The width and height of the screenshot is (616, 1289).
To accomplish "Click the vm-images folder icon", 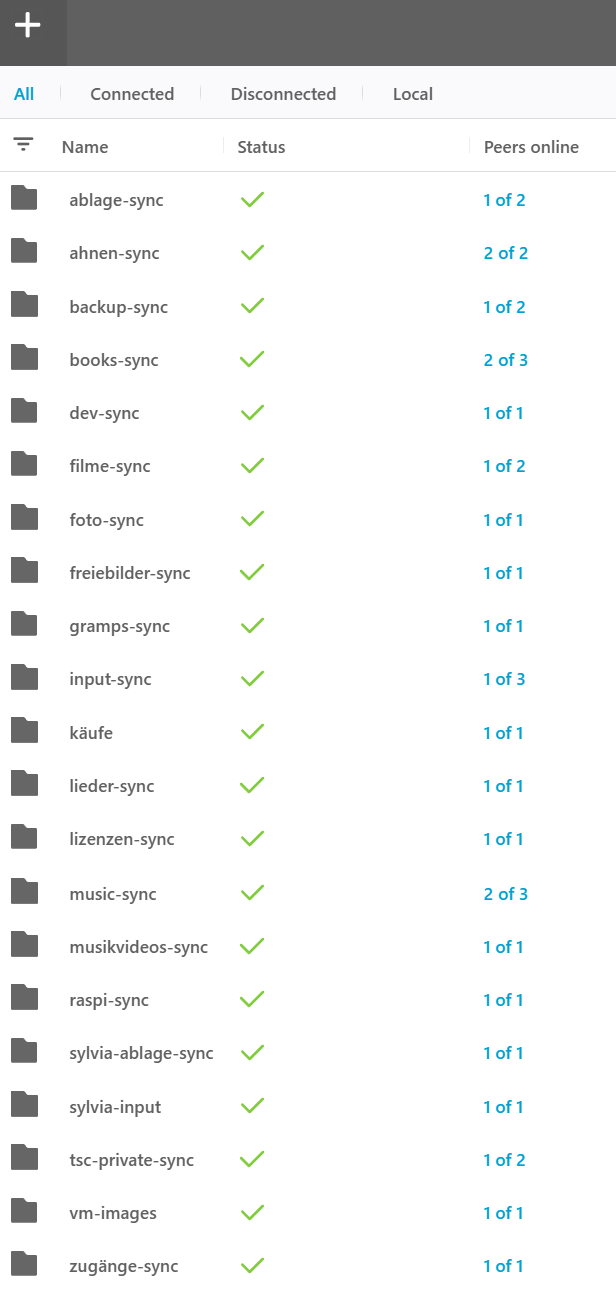I will click(24, 1213).
